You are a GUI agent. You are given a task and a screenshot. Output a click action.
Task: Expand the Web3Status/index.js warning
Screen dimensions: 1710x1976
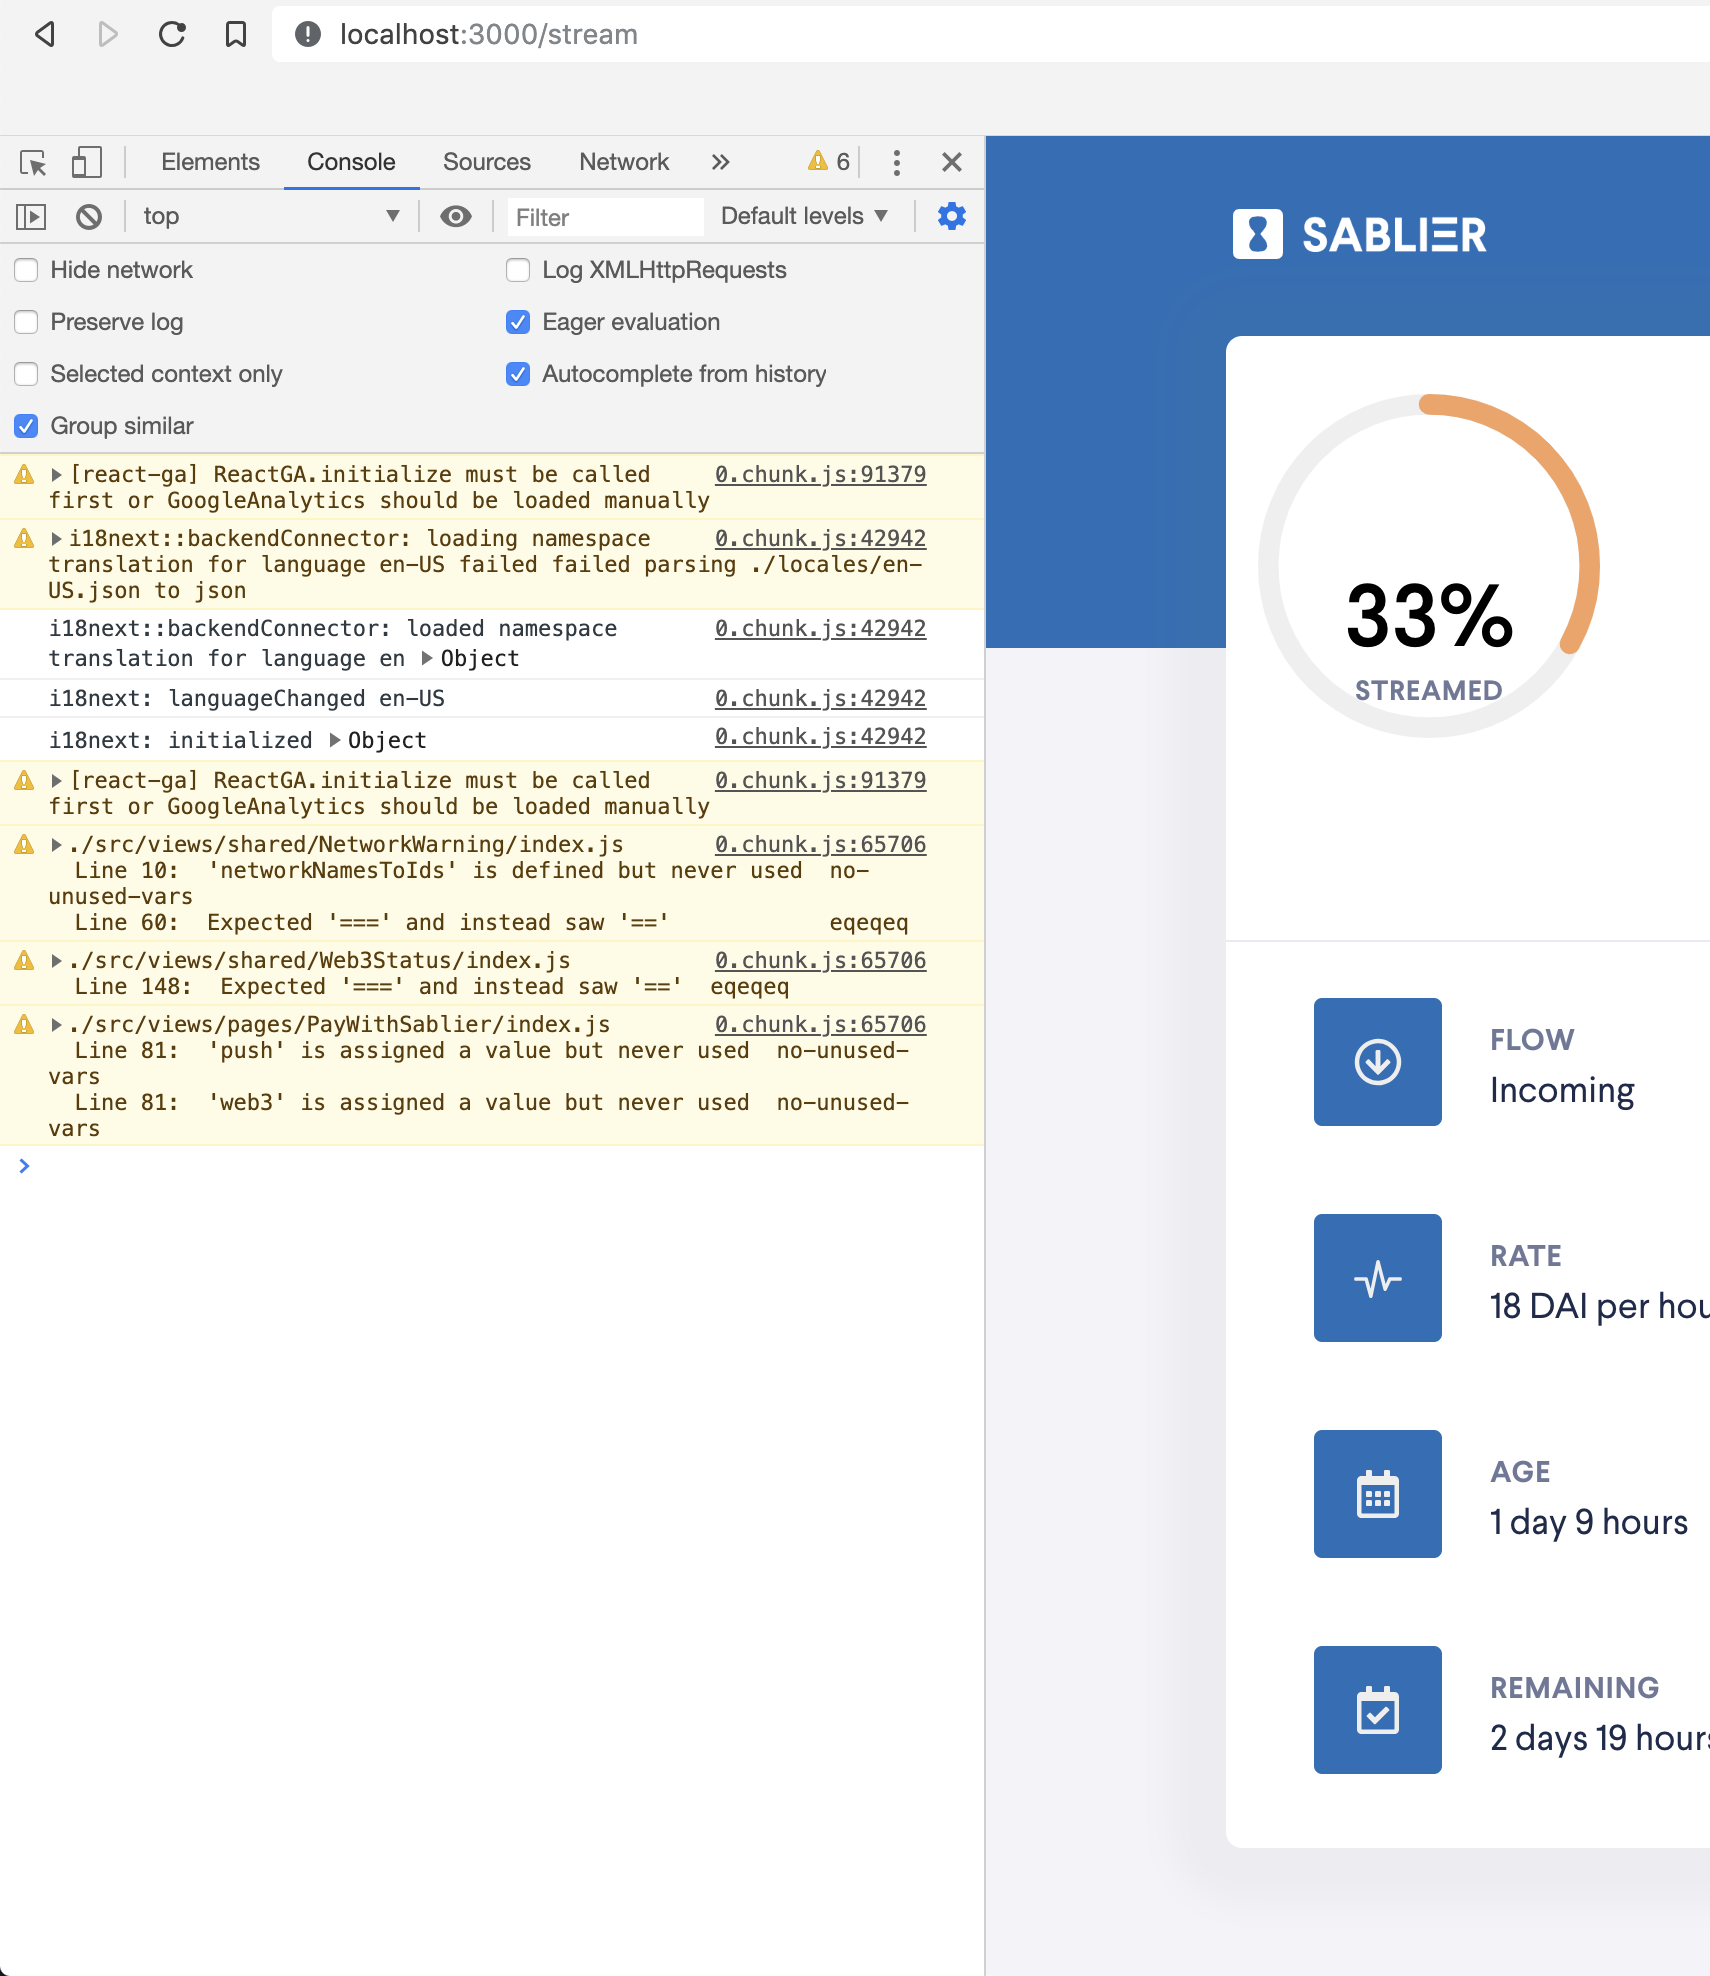coord(57,961)
